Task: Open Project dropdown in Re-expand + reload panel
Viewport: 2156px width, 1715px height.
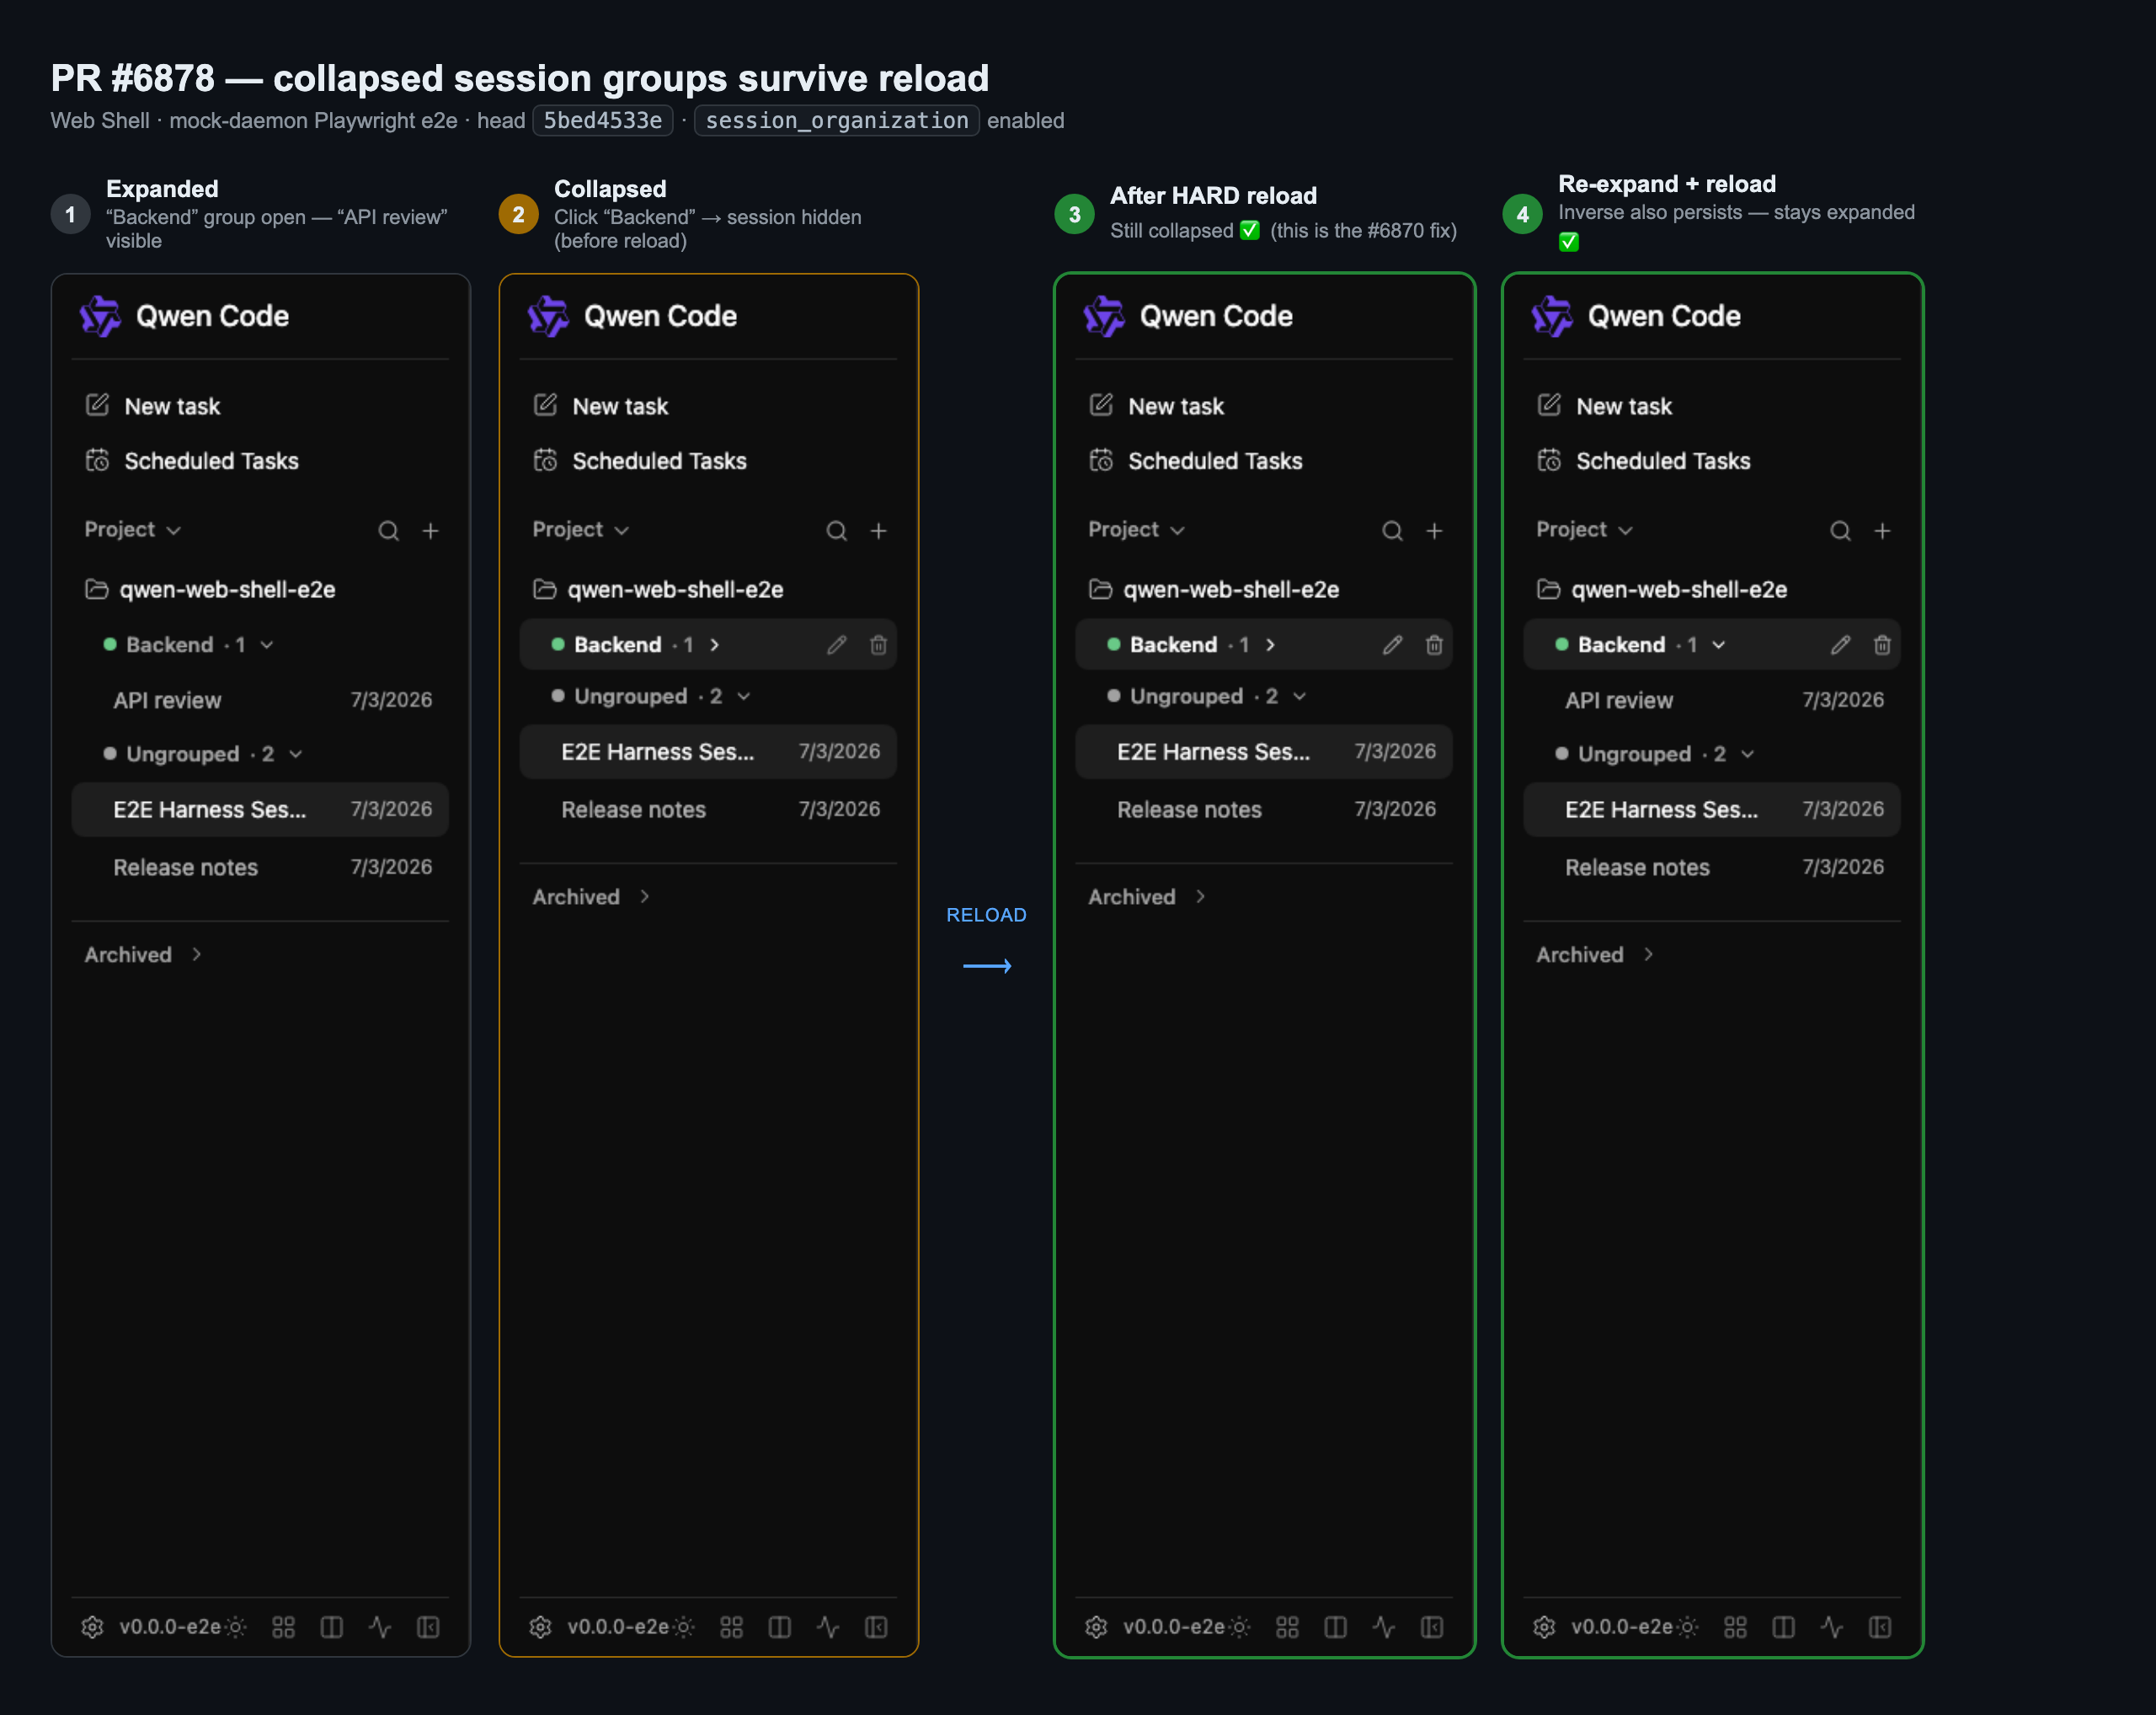Action: pyautogui.click(x=1584, y=530)
